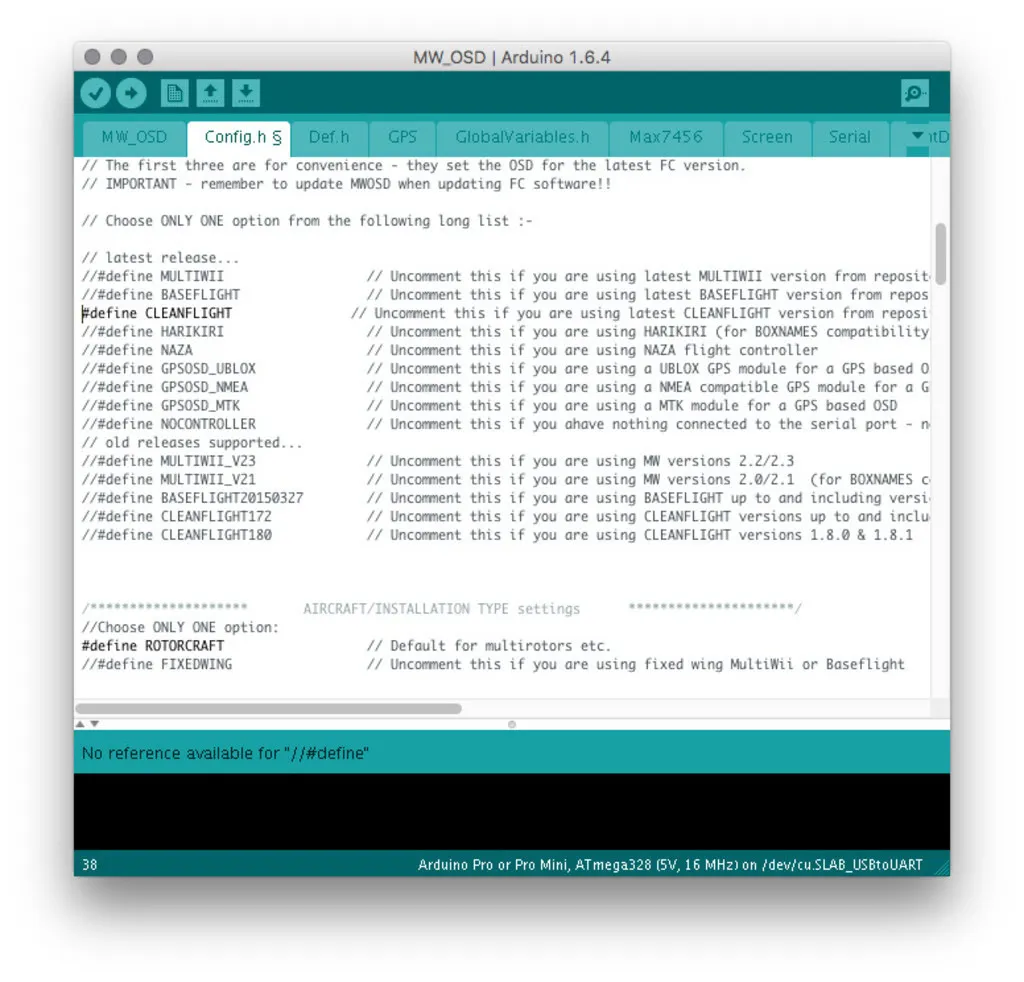The image size is (1024, 982).
Task: Open the Max7456 tab
Action: 665,138
